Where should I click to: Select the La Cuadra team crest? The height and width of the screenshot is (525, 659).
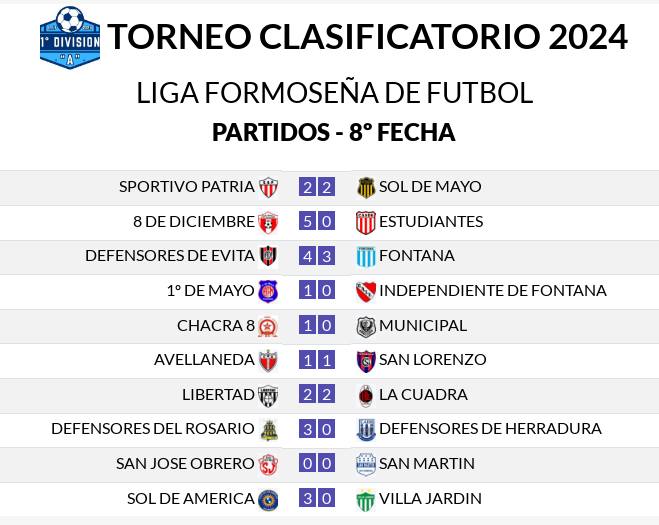click(366, 396)
